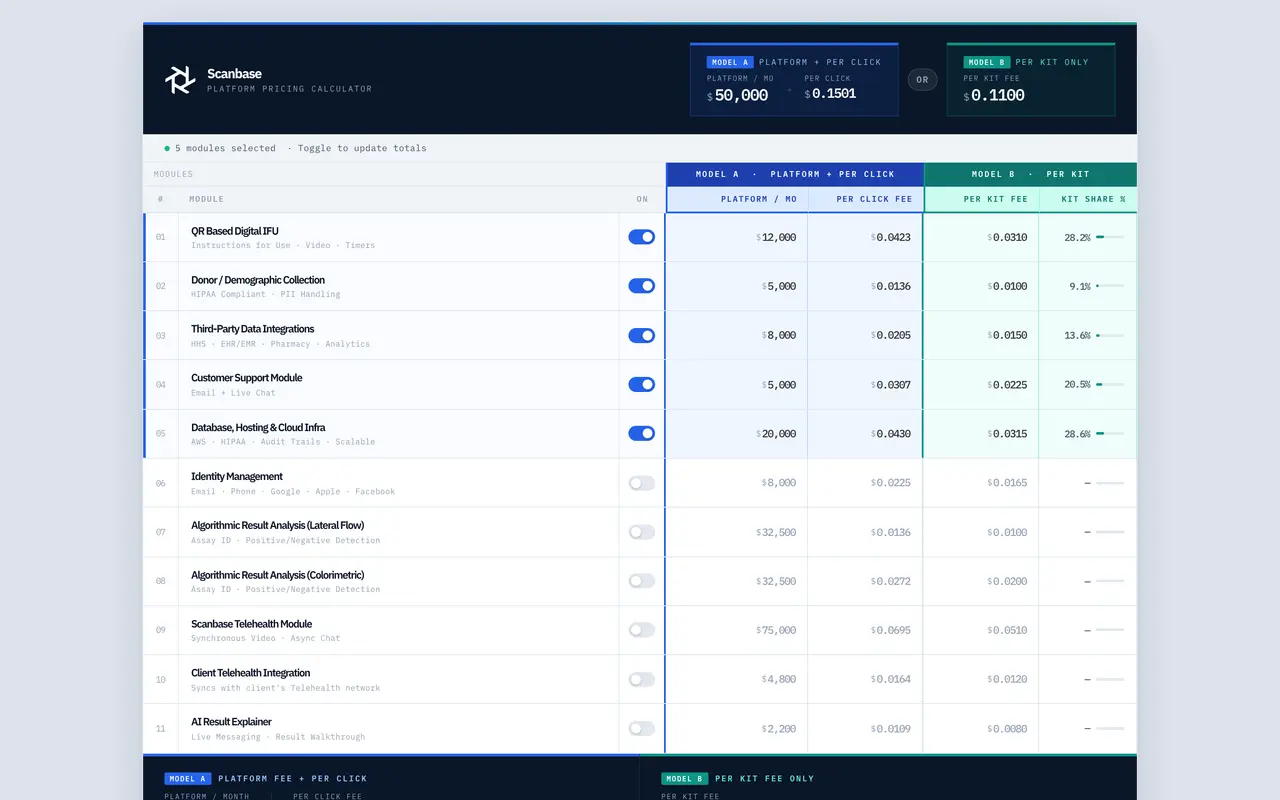Image resolution: width=1280 pixels, height=800 pixels.
Task: Click the OR pill between models
Action: [922, 80]
